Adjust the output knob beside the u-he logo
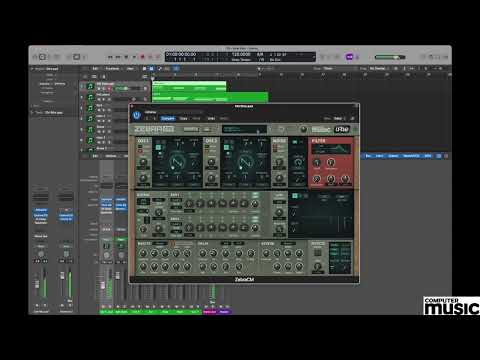 tap(303, 129)
